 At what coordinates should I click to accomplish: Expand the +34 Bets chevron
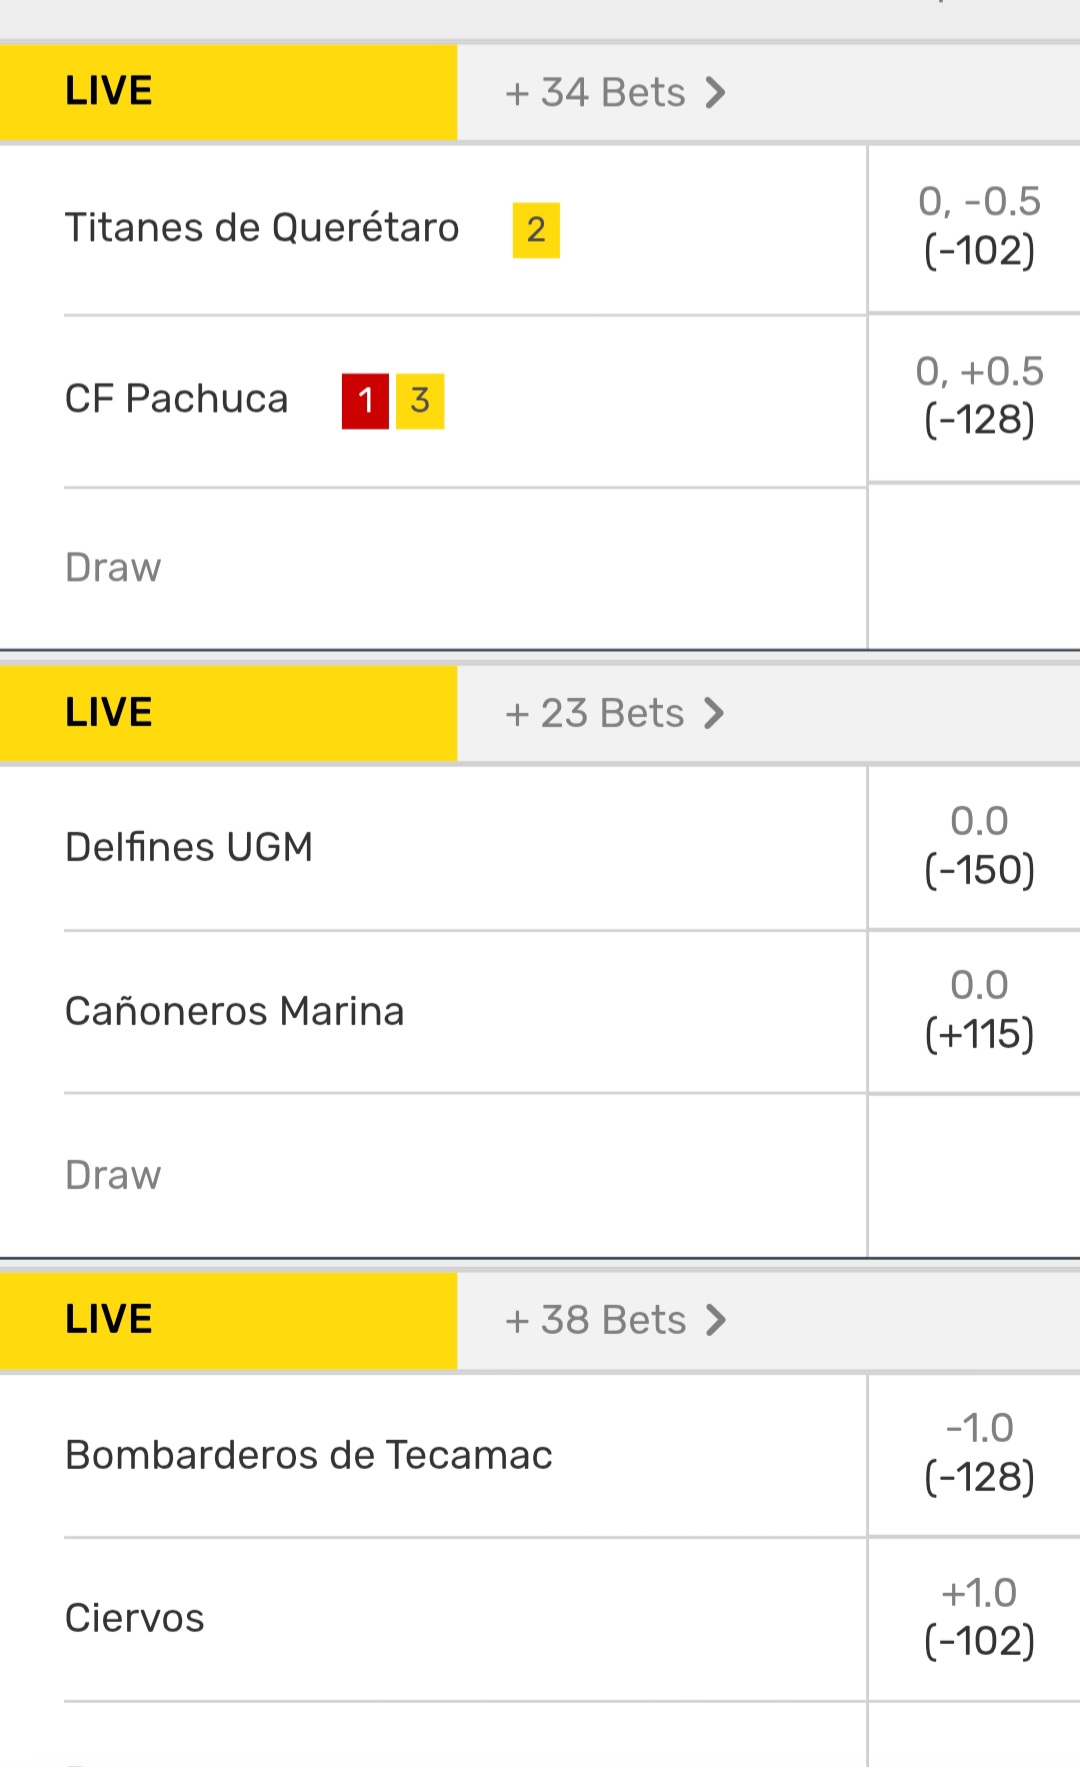click(715, 93)
